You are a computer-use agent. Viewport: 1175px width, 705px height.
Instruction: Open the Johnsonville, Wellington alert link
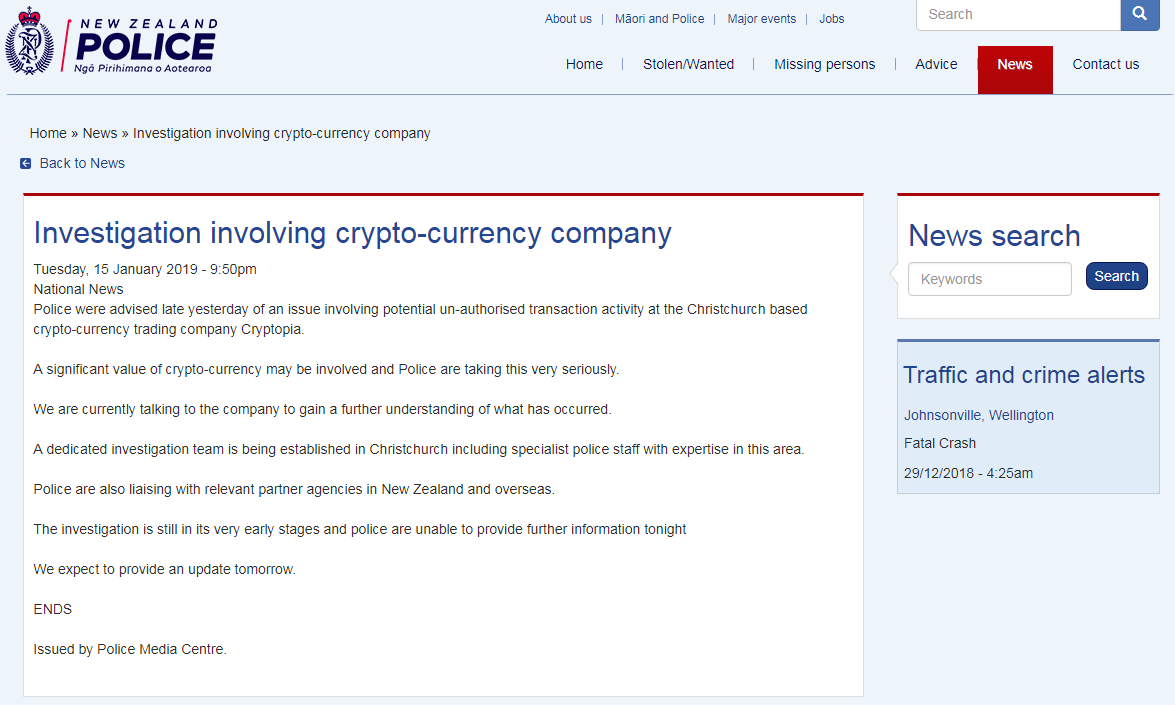(979, 415)
